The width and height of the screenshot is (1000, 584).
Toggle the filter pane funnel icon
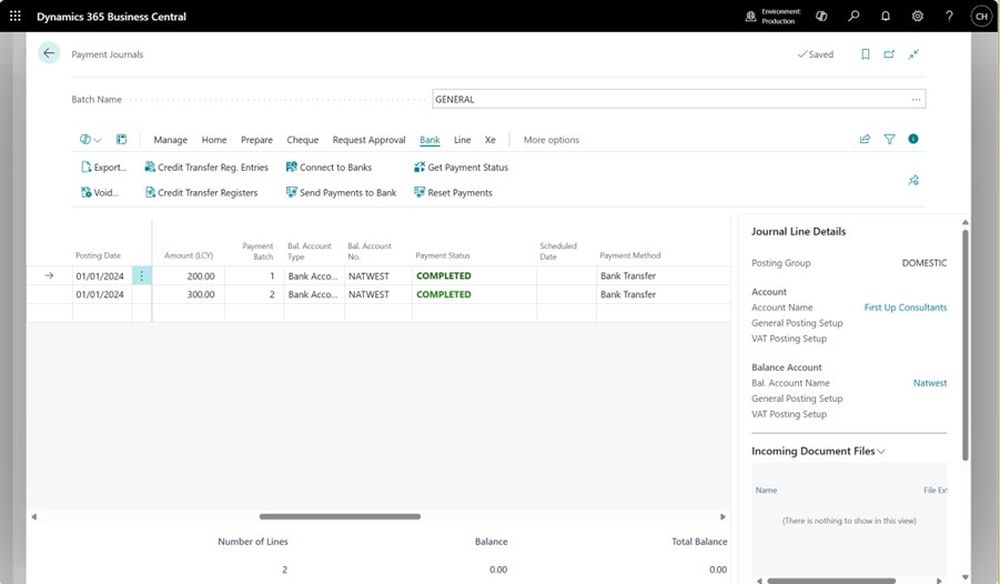(889, 139)
